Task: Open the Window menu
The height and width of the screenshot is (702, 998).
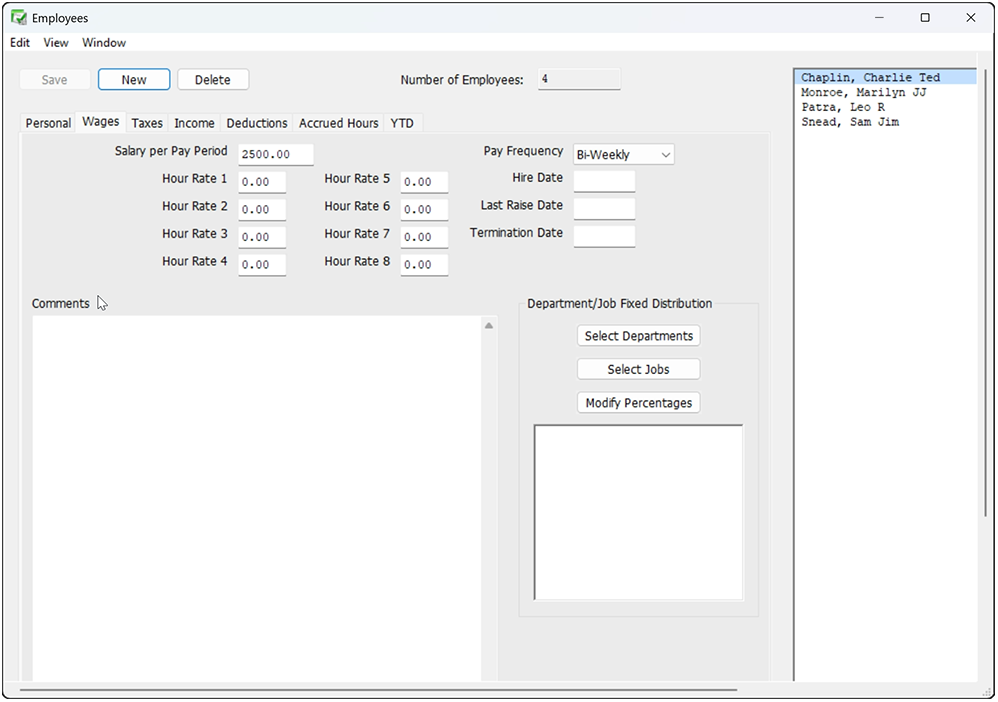Action: tap(104, 43)
